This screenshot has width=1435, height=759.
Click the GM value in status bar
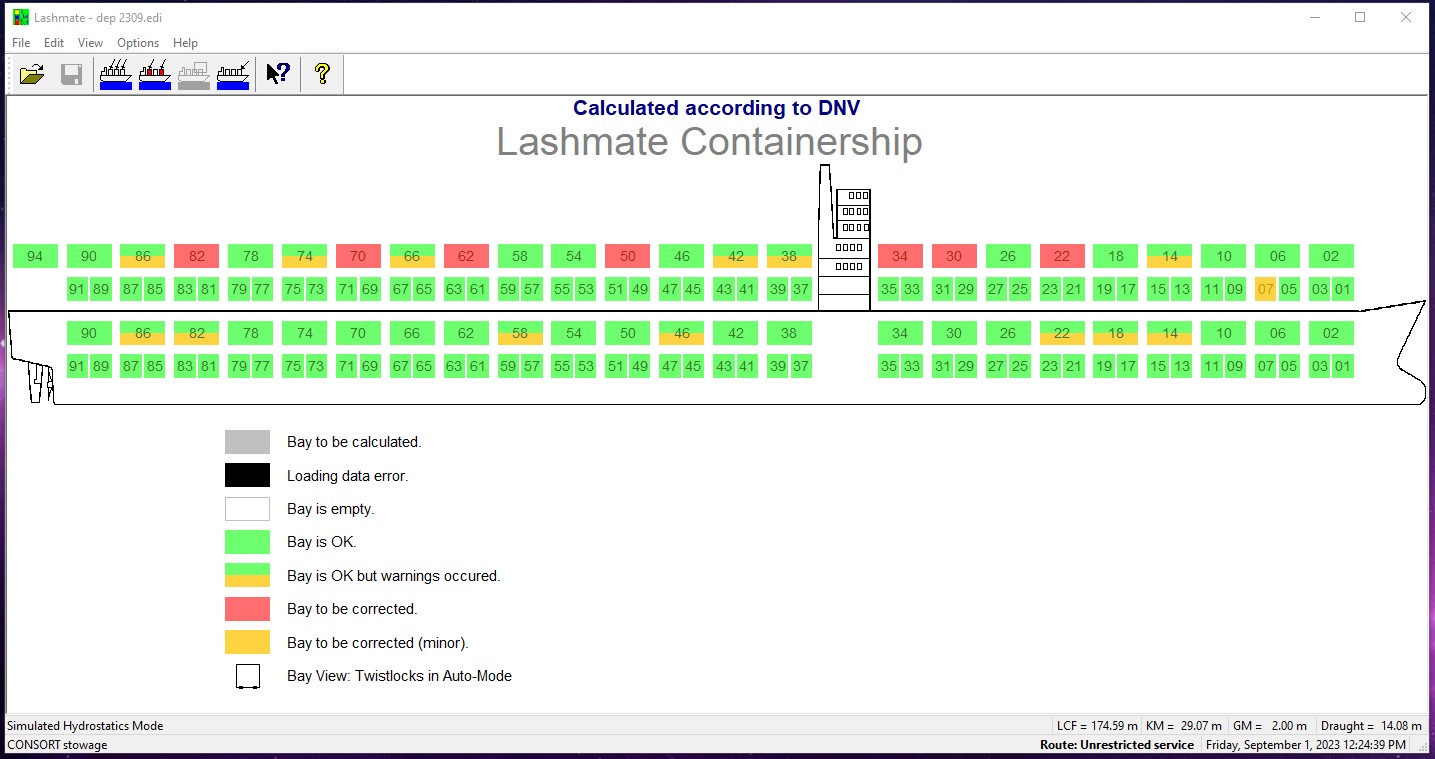tap(1278, 726)
